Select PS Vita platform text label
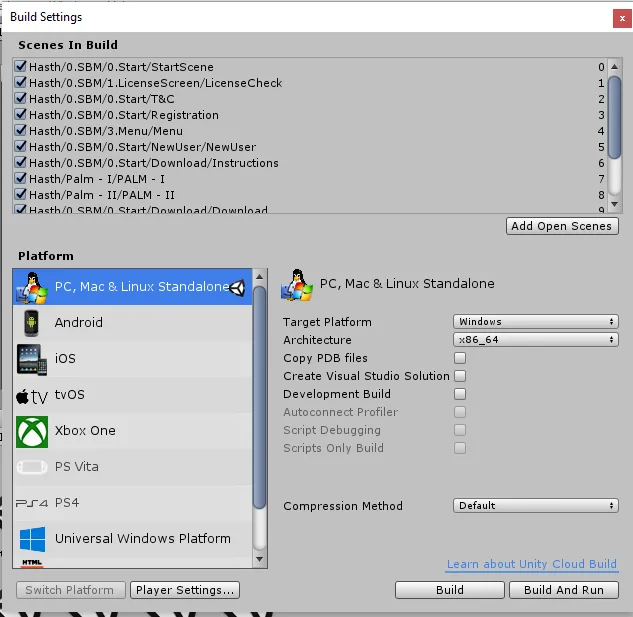Viewport: 633px width, 617px height. [x=77, y=467]
